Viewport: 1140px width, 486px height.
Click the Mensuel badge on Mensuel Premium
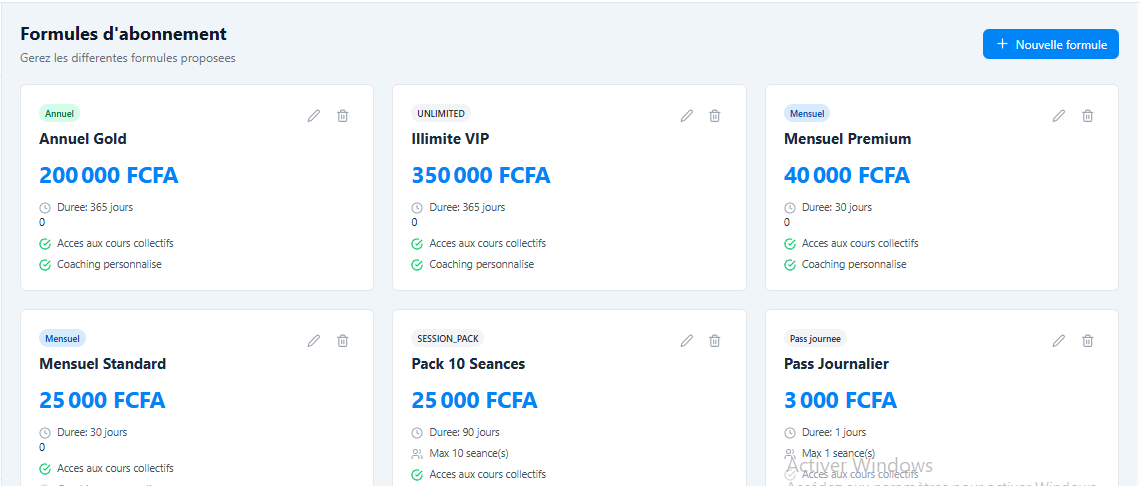click(807, 113)
